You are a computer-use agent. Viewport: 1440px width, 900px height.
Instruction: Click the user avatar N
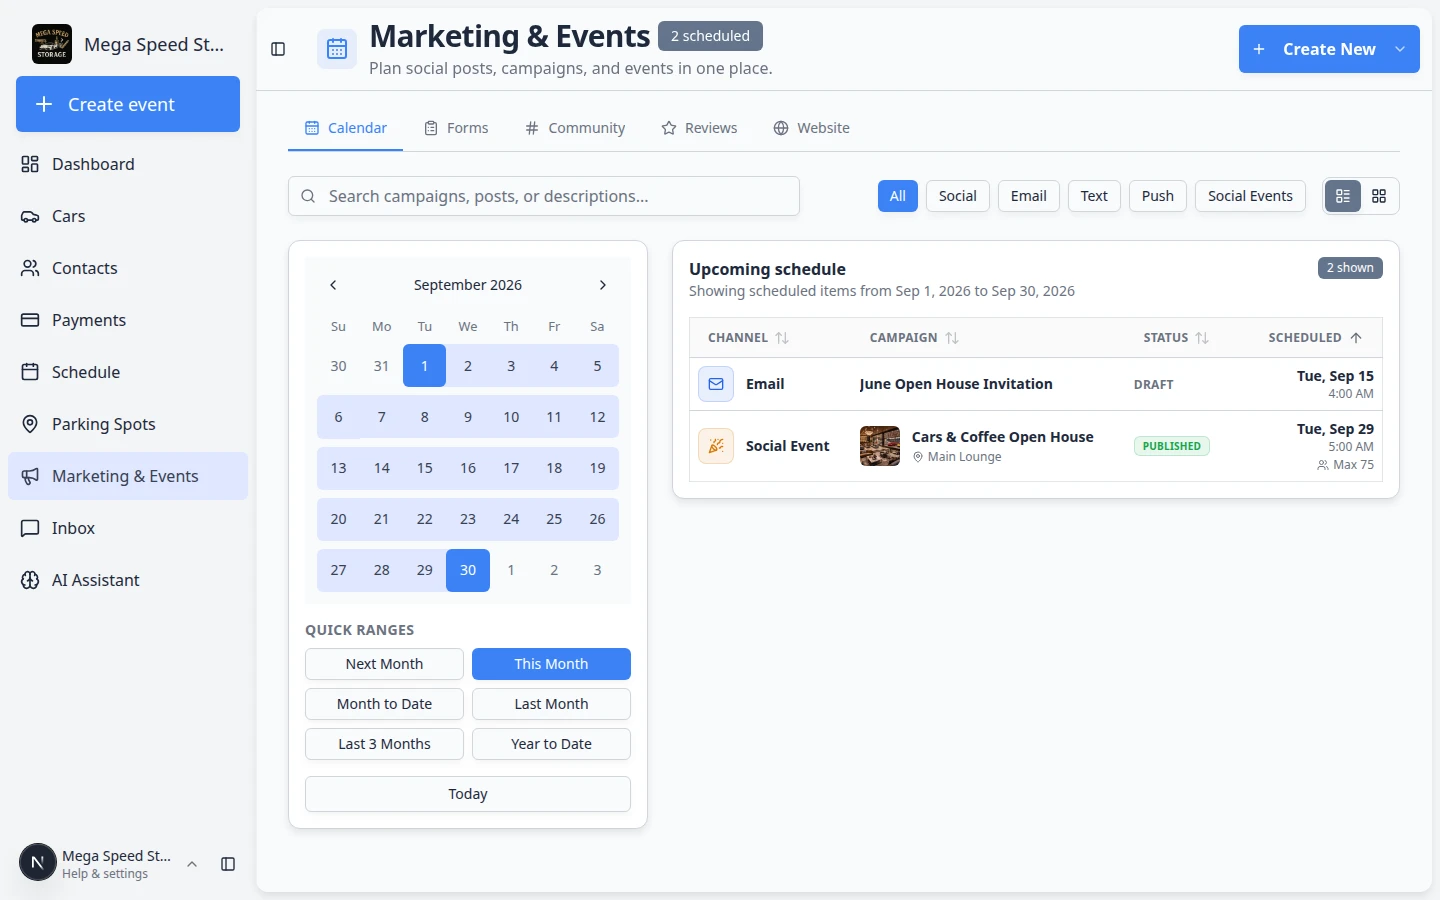(x=38, y=862)
